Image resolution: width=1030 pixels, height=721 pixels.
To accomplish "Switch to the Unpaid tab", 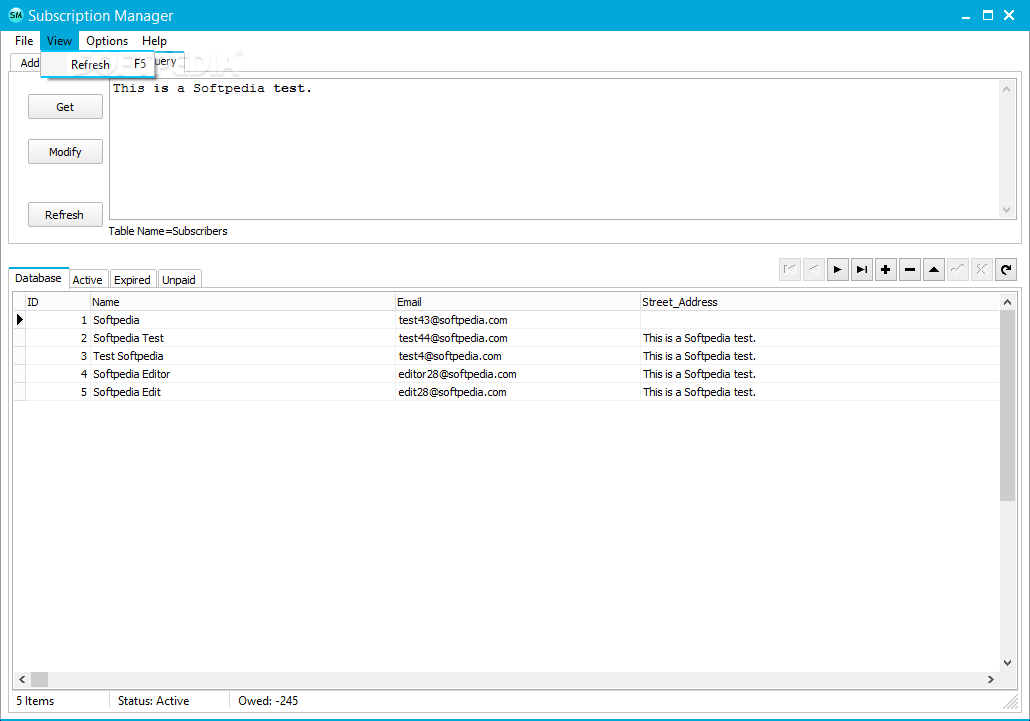I will coord(179,280).
